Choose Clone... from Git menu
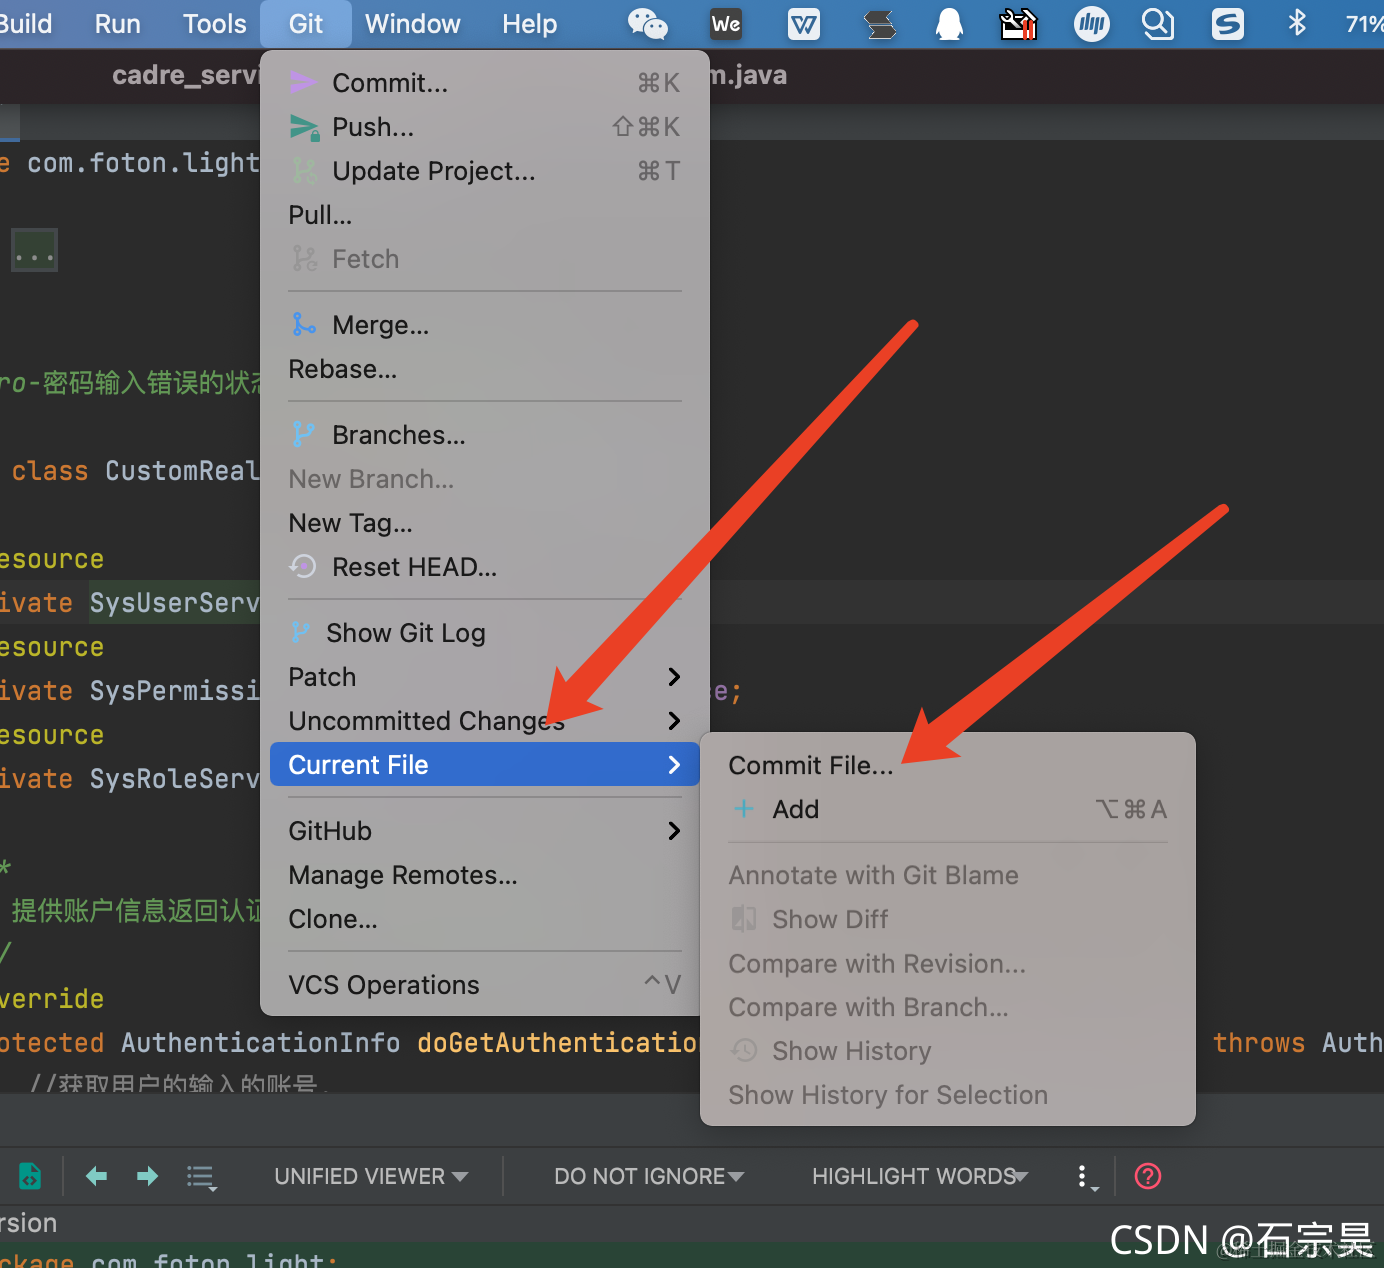The height and width of the screenshot is (1268, 1384). pos(485,919)
